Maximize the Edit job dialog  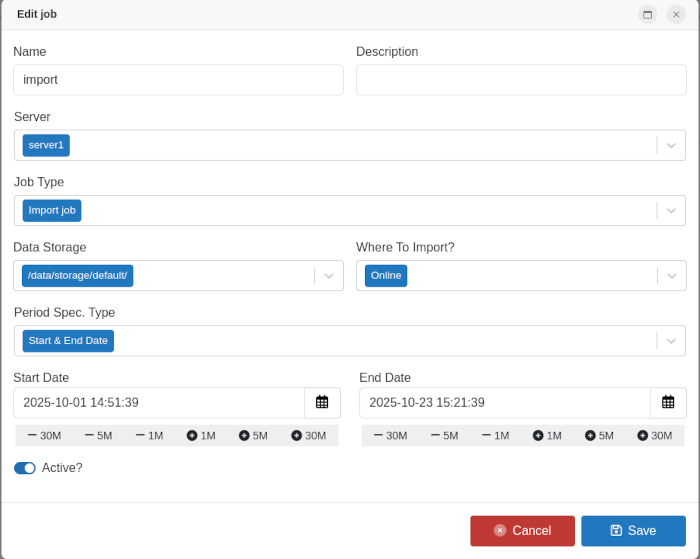pos(647,14)
